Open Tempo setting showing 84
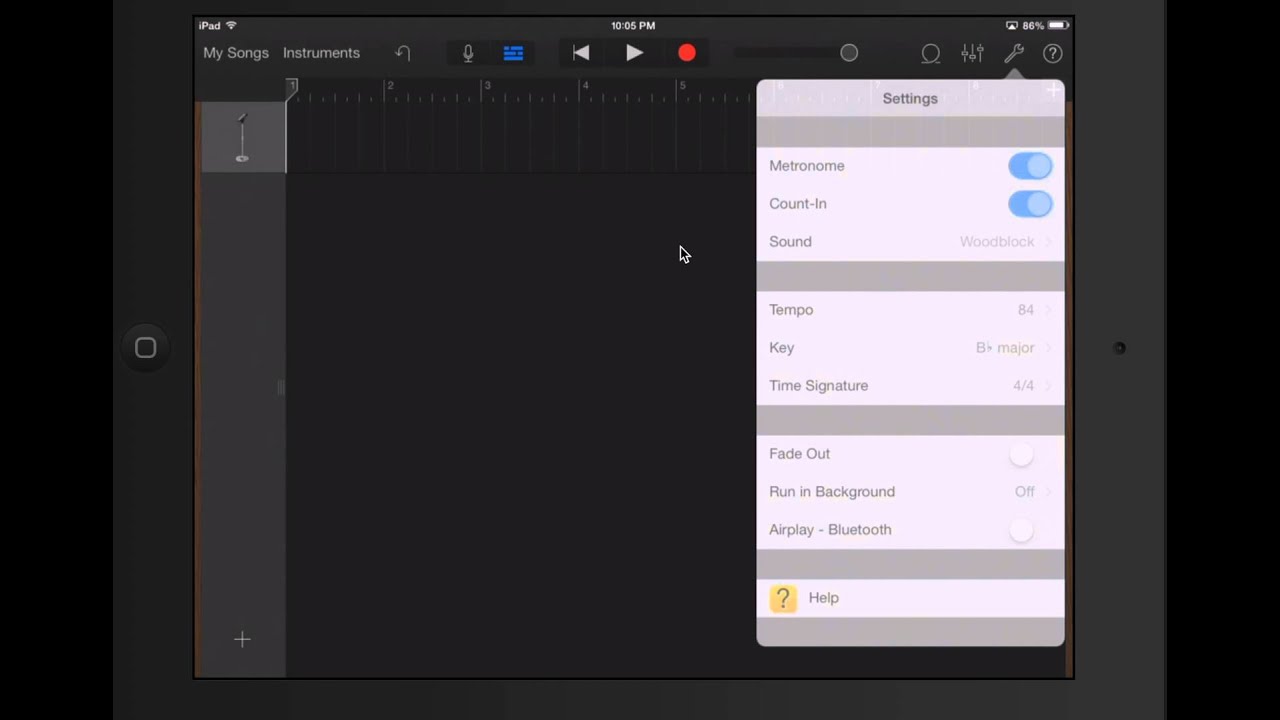The image size is (1280, 720). click(910, 310)
